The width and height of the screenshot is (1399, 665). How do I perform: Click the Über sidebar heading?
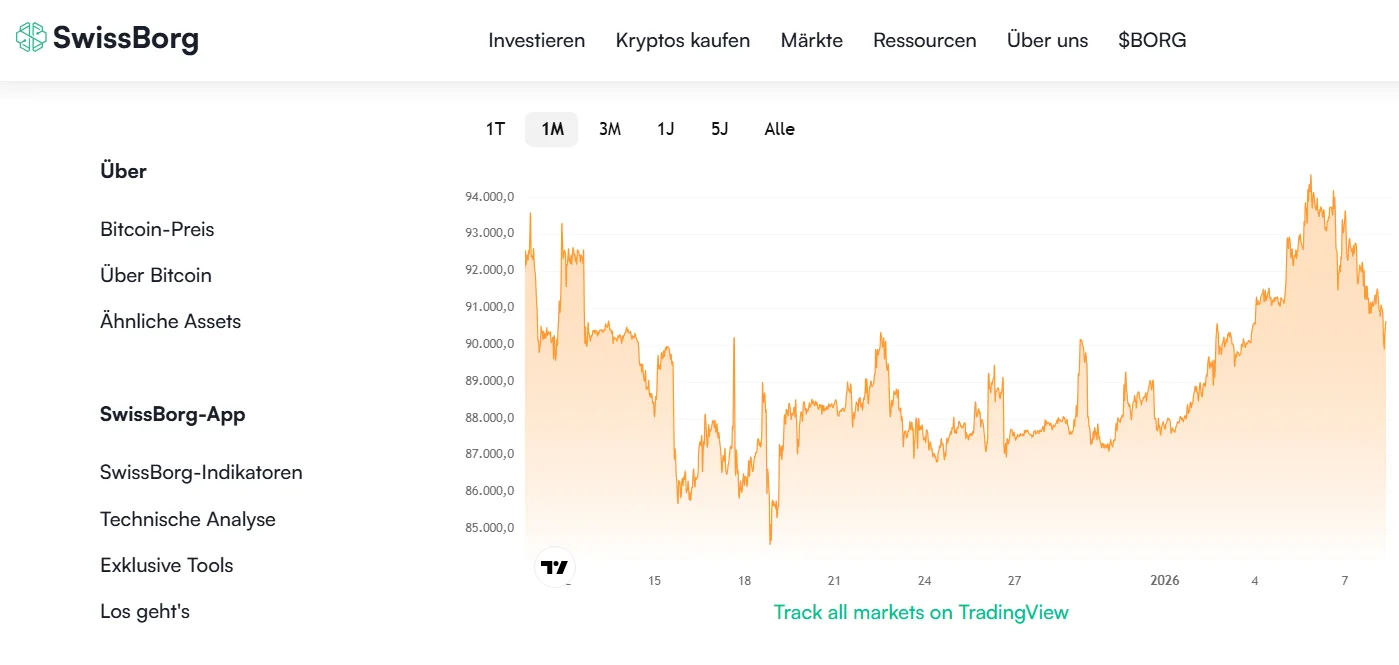click(124, 171)
